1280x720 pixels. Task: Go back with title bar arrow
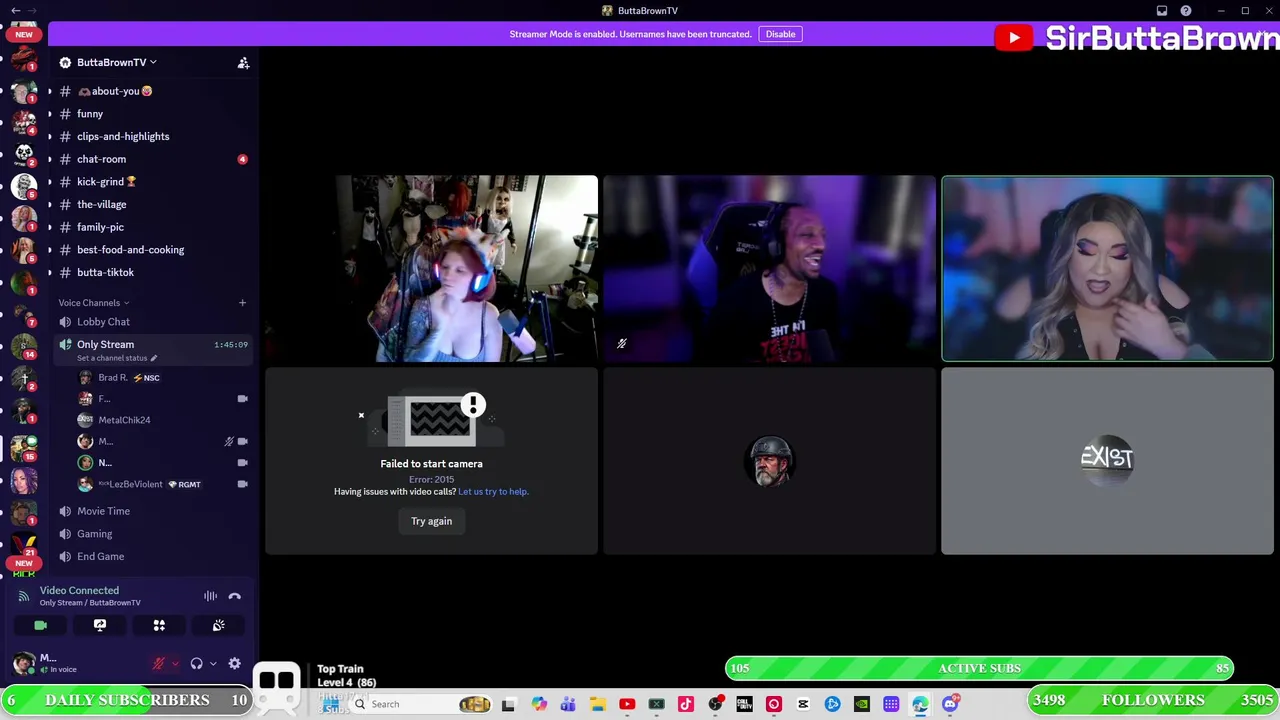pos(15,10)
